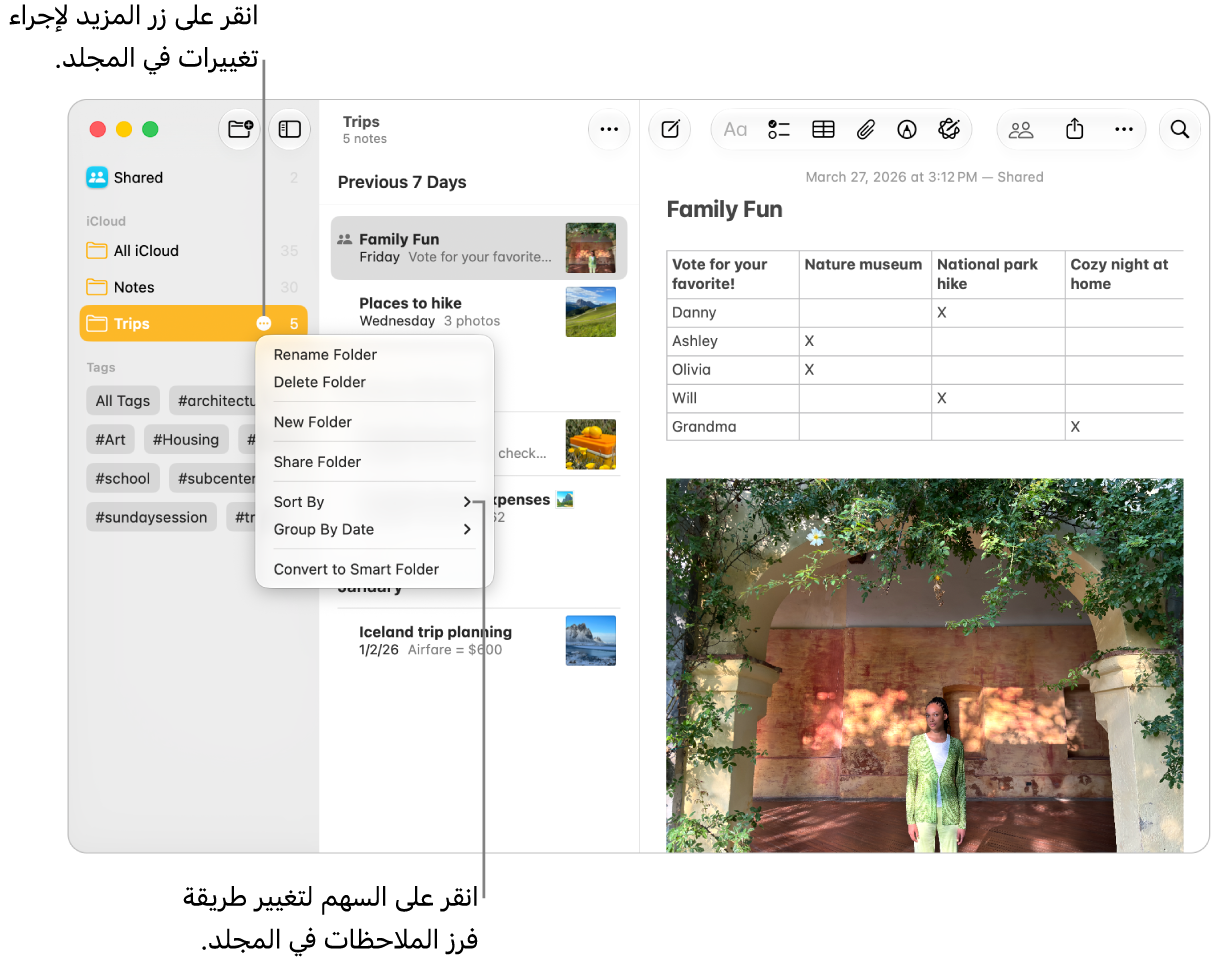Open the Places to hike note
The width and height of the screenshot is (1213, 963).
click(479, 311)
